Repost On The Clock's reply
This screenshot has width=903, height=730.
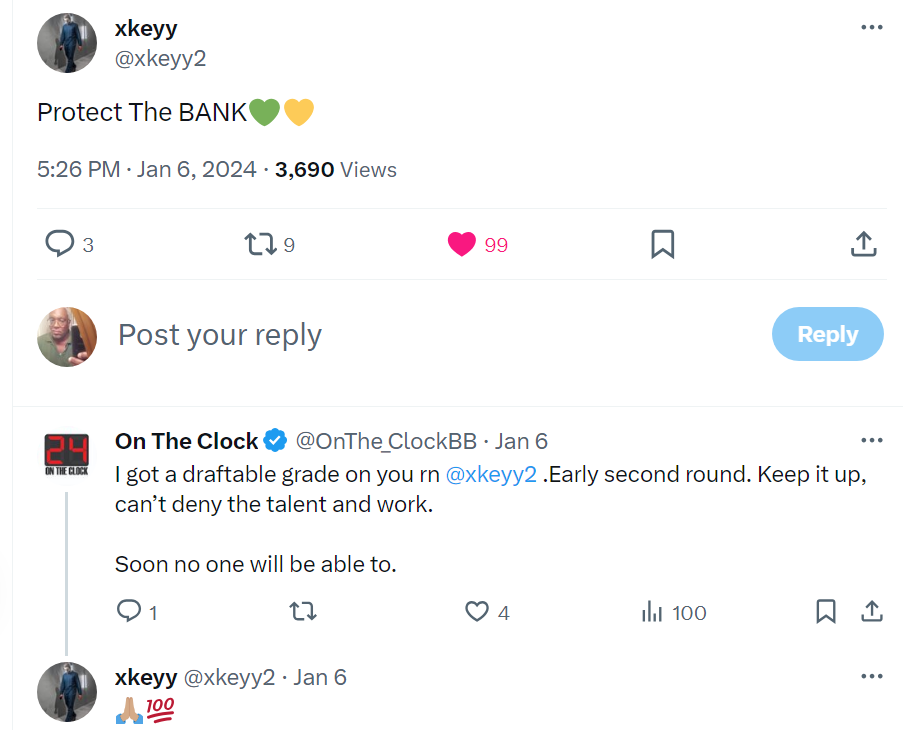302,611
